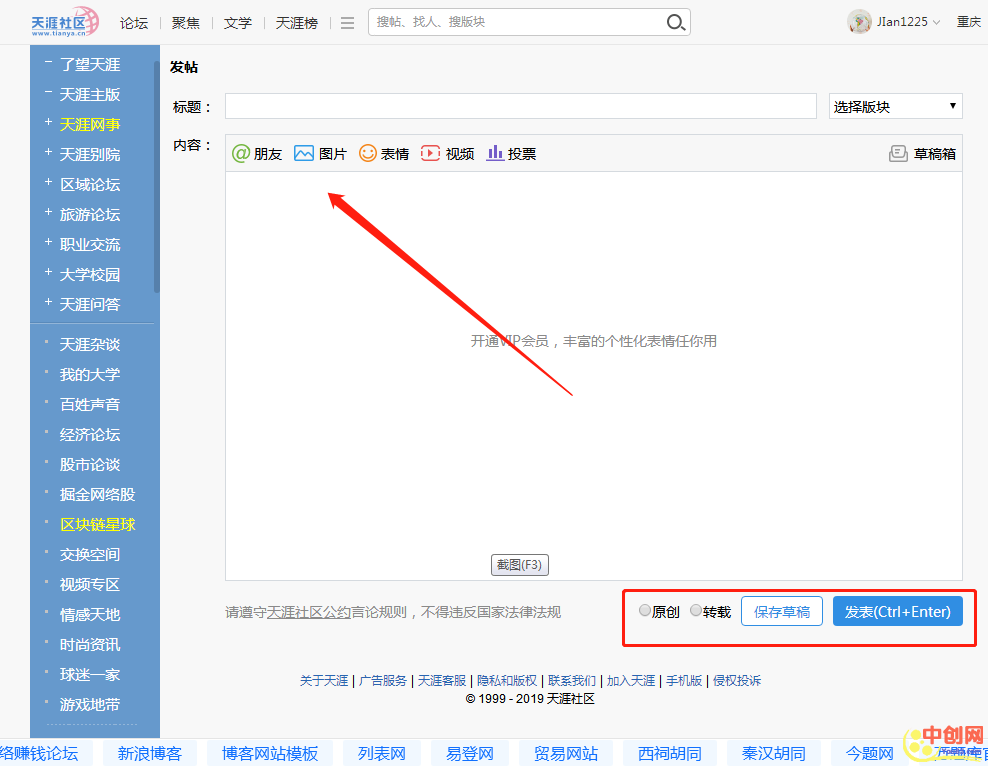The image size is (988, 767).
Task: Go to the 论坛 navigation tab
Action: 134,23
